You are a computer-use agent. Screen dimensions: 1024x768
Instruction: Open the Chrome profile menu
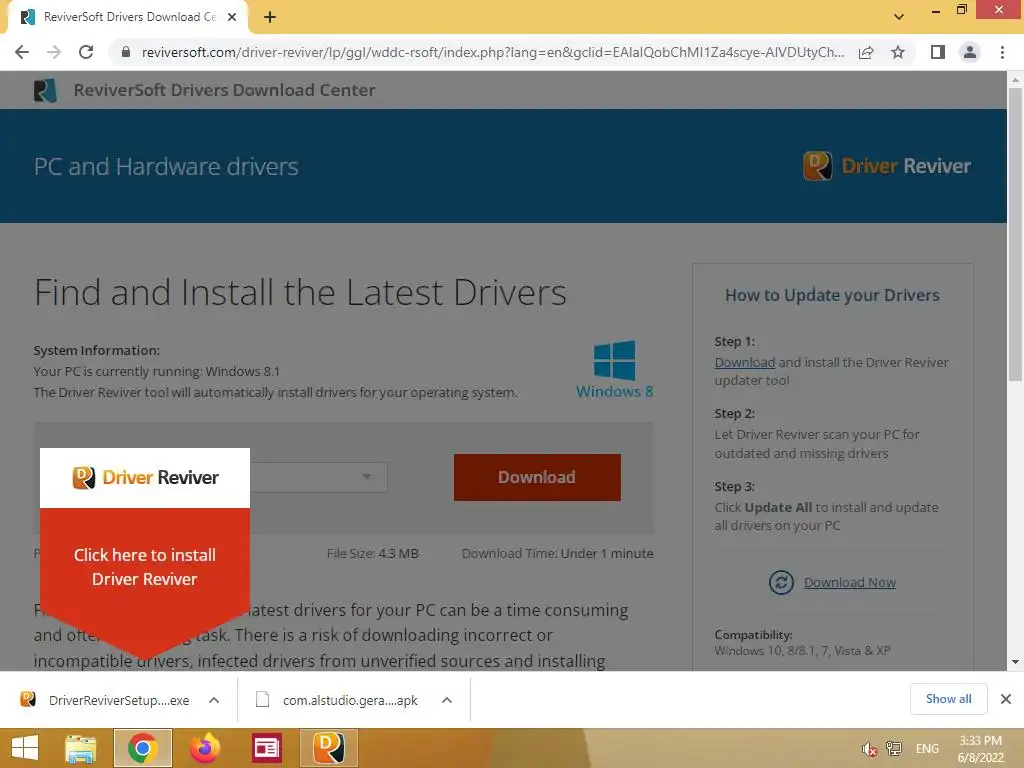pyautogui.click(x=970, y=52)
